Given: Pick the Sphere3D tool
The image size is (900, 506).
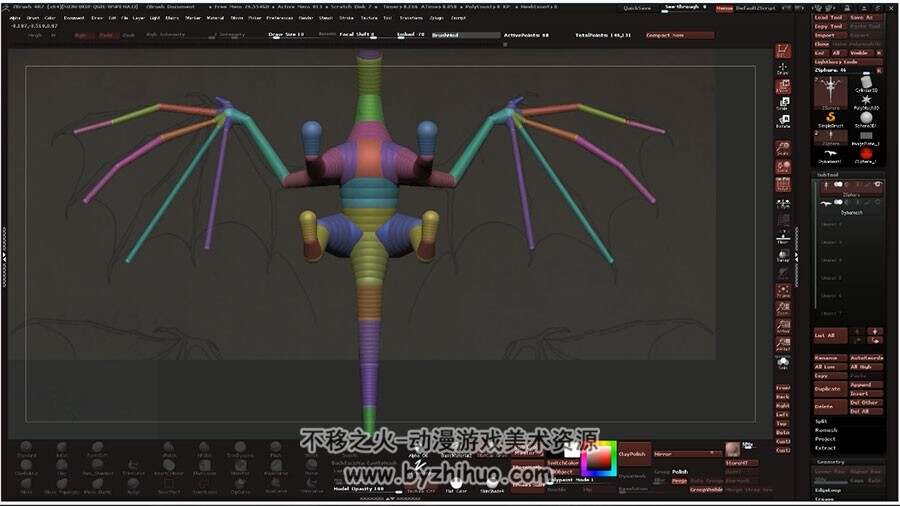Looking at the screenshot, I should [866, 119].
